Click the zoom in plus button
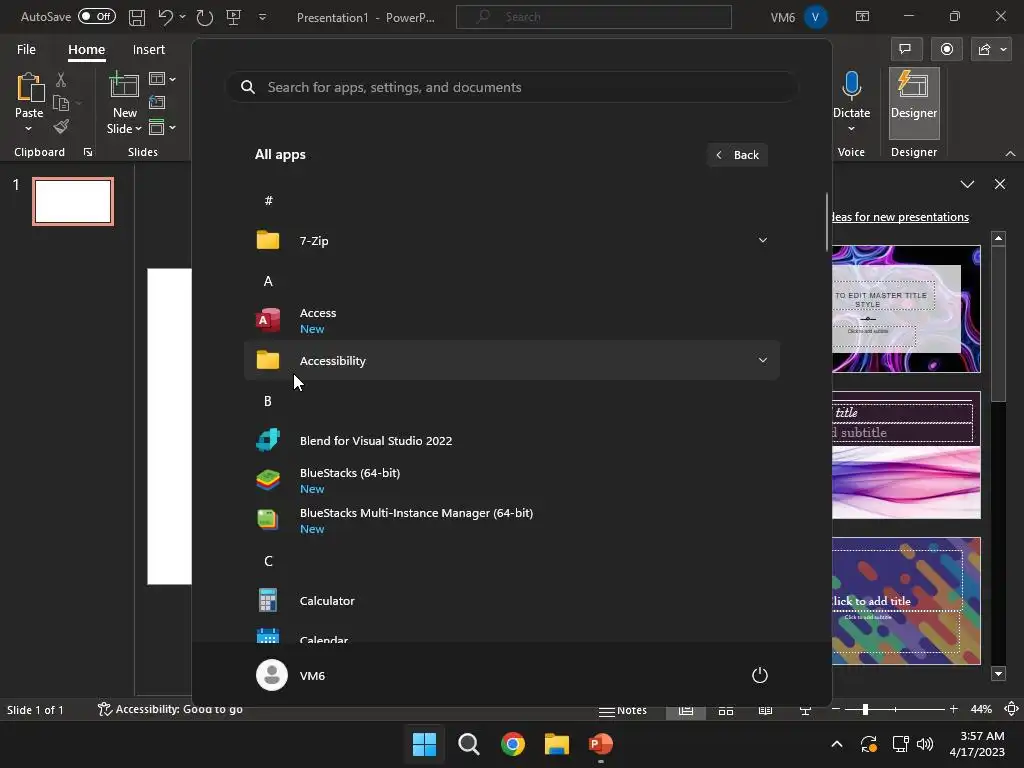Screen dimensions: 1024x768 953,709
